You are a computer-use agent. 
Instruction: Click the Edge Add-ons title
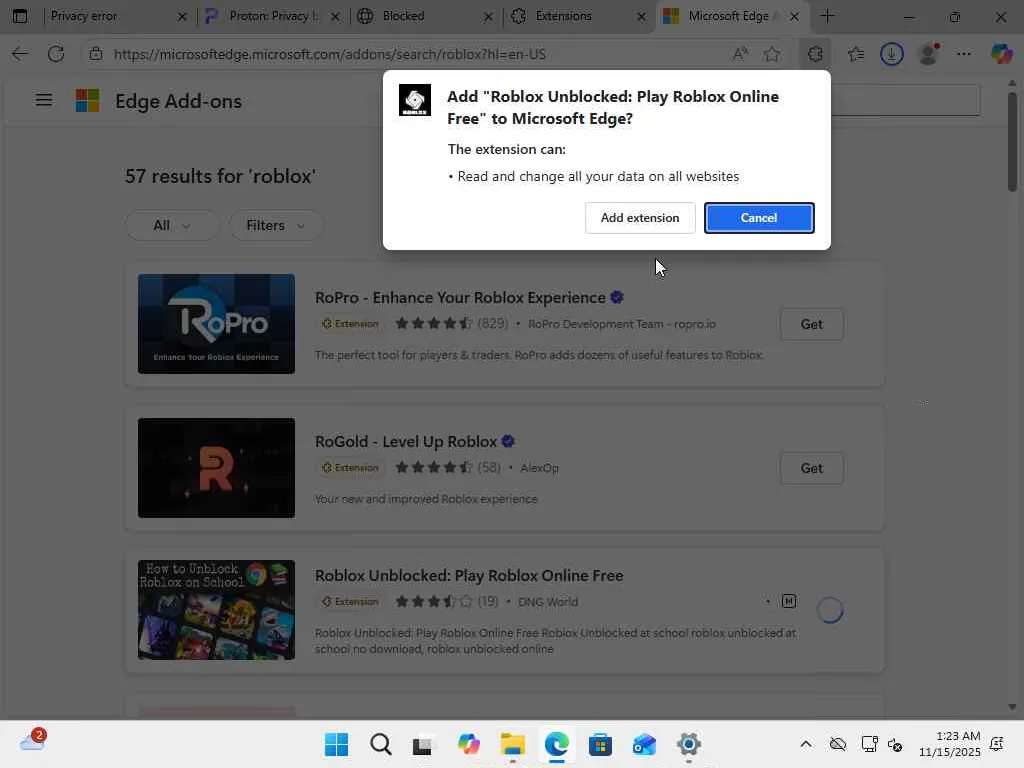point(178,101)
